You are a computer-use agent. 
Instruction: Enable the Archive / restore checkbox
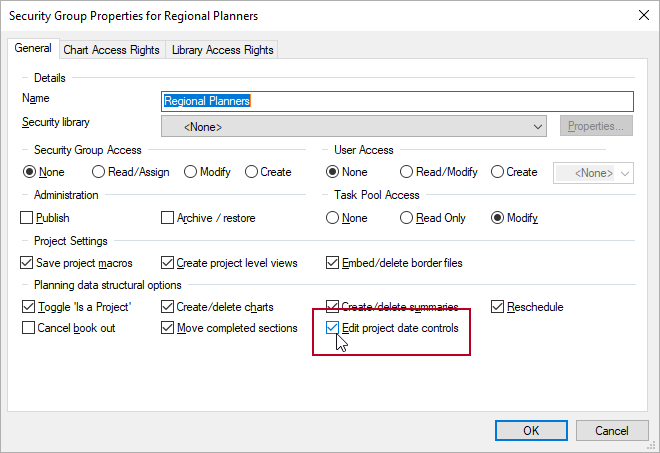tap(168, 218)
